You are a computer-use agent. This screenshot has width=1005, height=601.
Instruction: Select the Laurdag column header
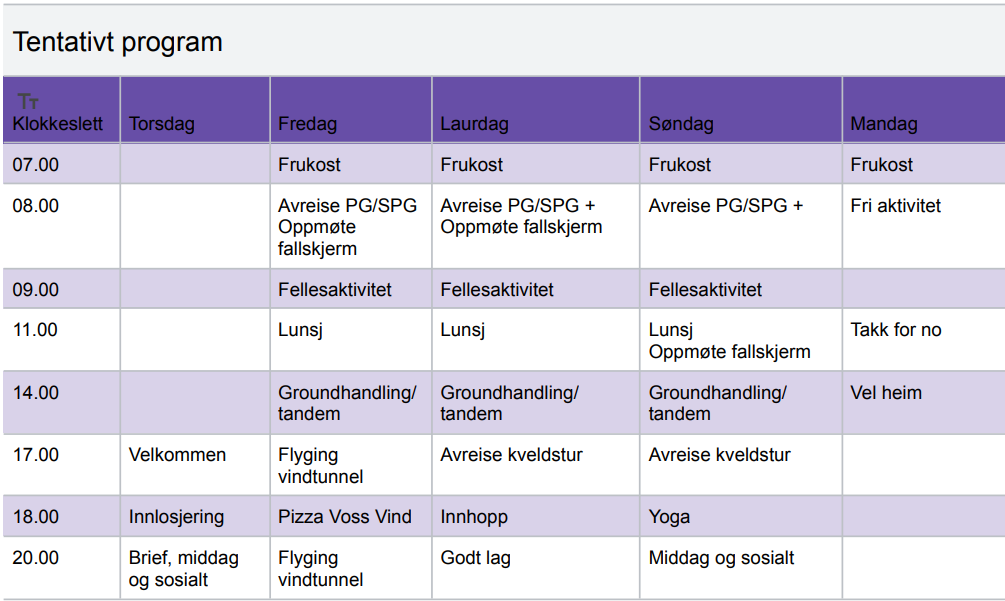coord(474,124)
